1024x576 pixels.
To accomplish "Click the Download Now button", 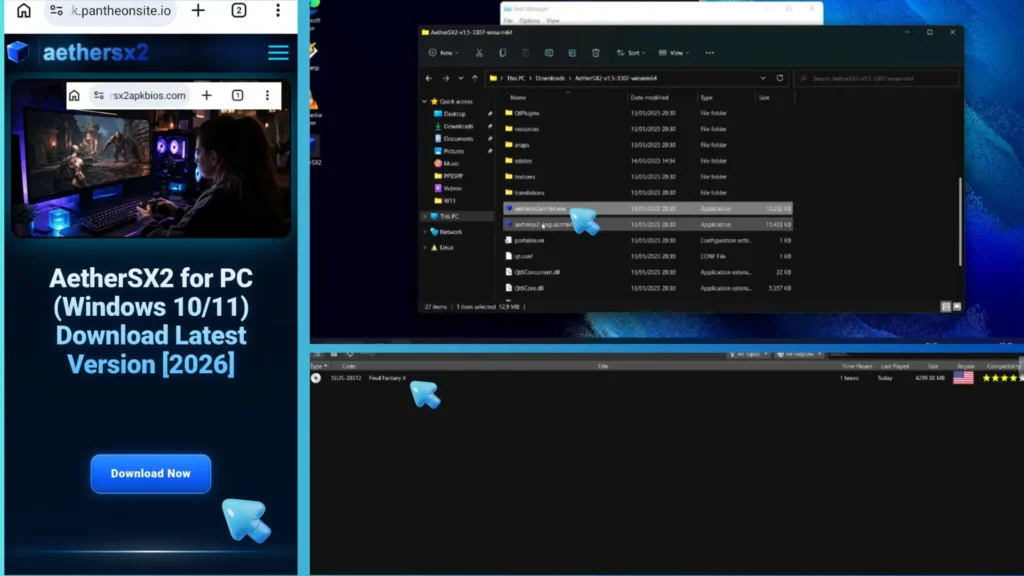I will (151, 473).
